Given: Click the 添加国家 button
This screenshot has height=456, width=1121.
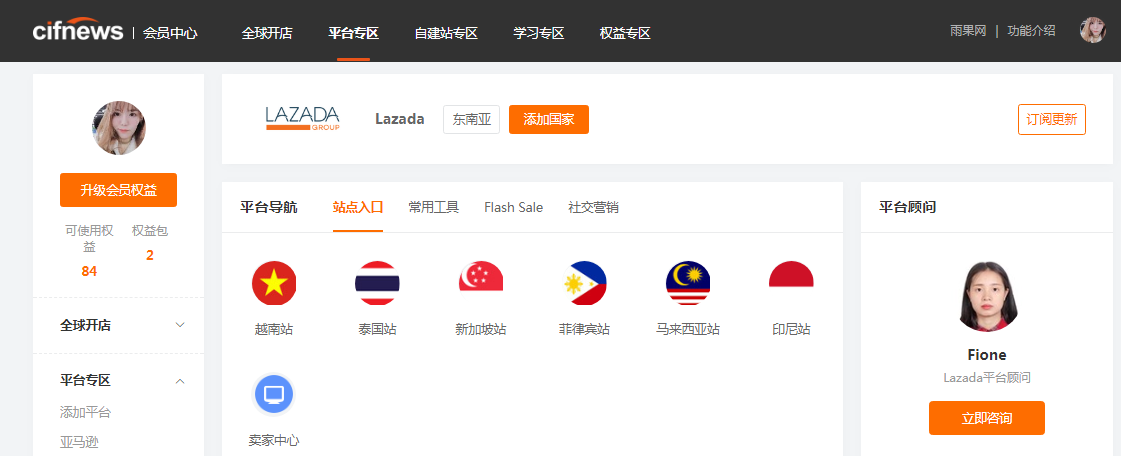Looking at the screenshot, I should 549,119.
